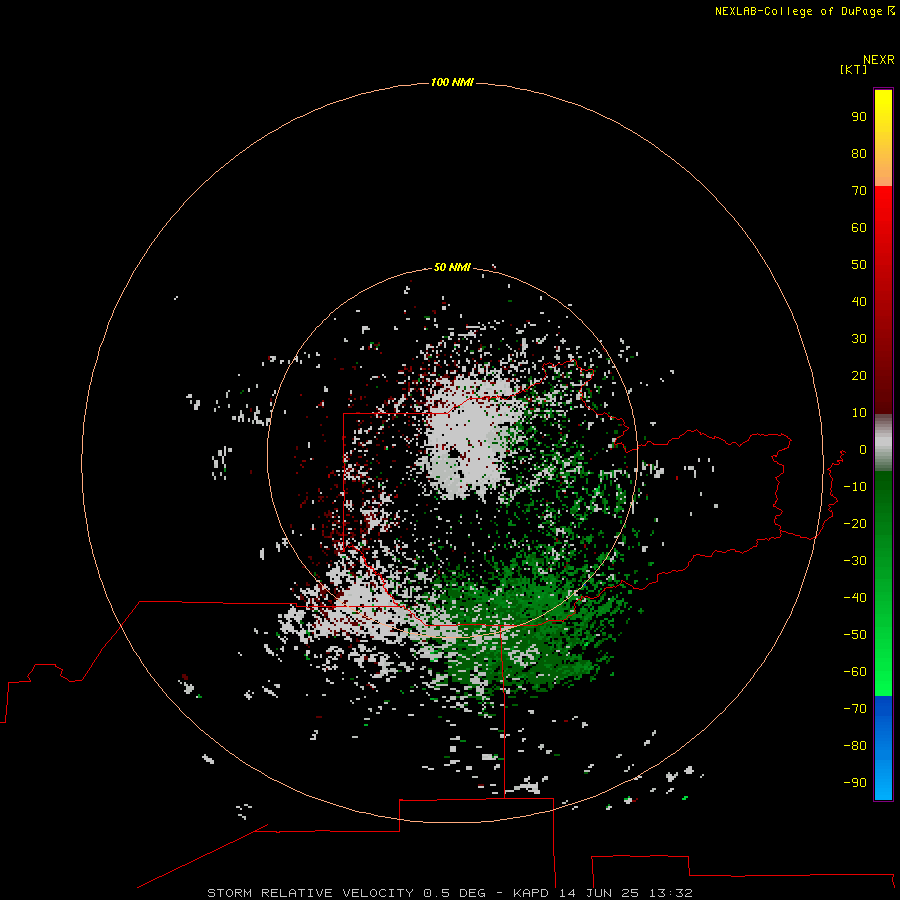Click the positive 70 scale value

[859, 191]
